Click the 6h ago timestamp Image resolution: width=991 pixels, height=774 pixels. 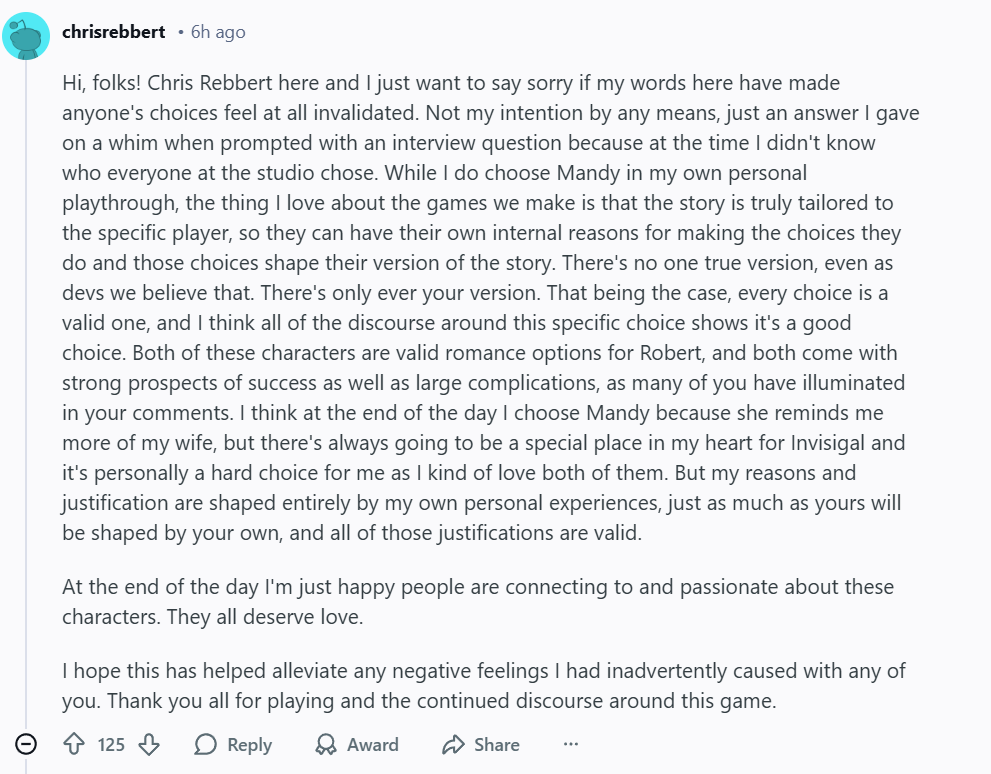tap(218, 32)
